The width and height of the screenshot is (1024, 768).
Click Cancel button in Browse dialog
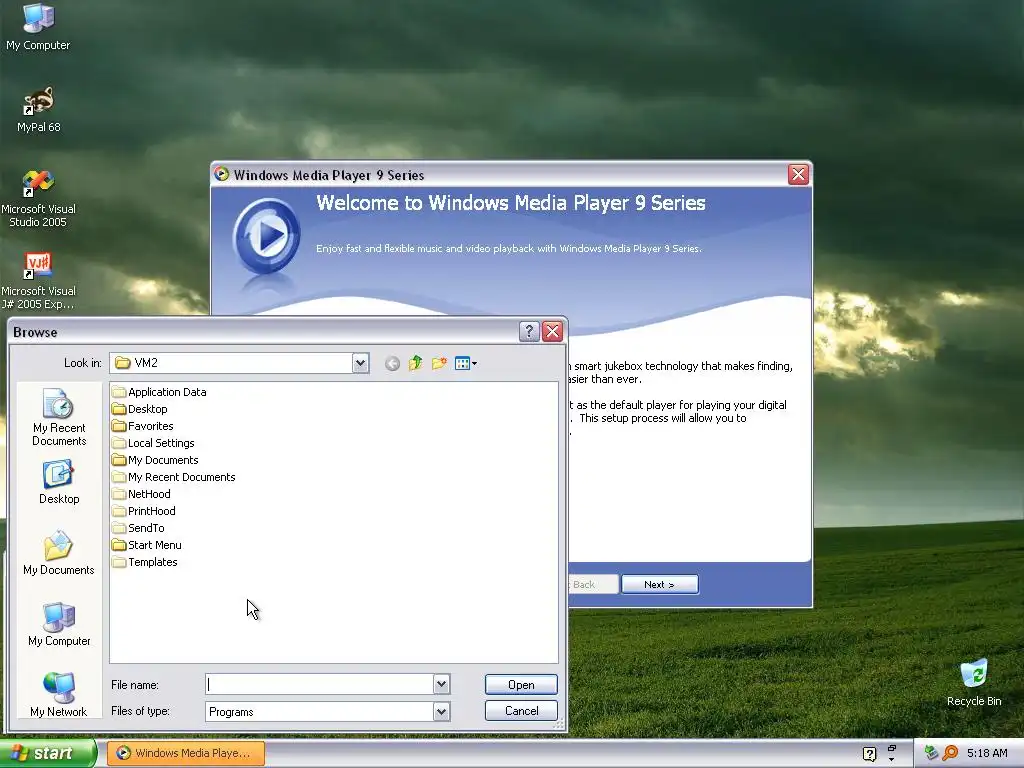521,711
